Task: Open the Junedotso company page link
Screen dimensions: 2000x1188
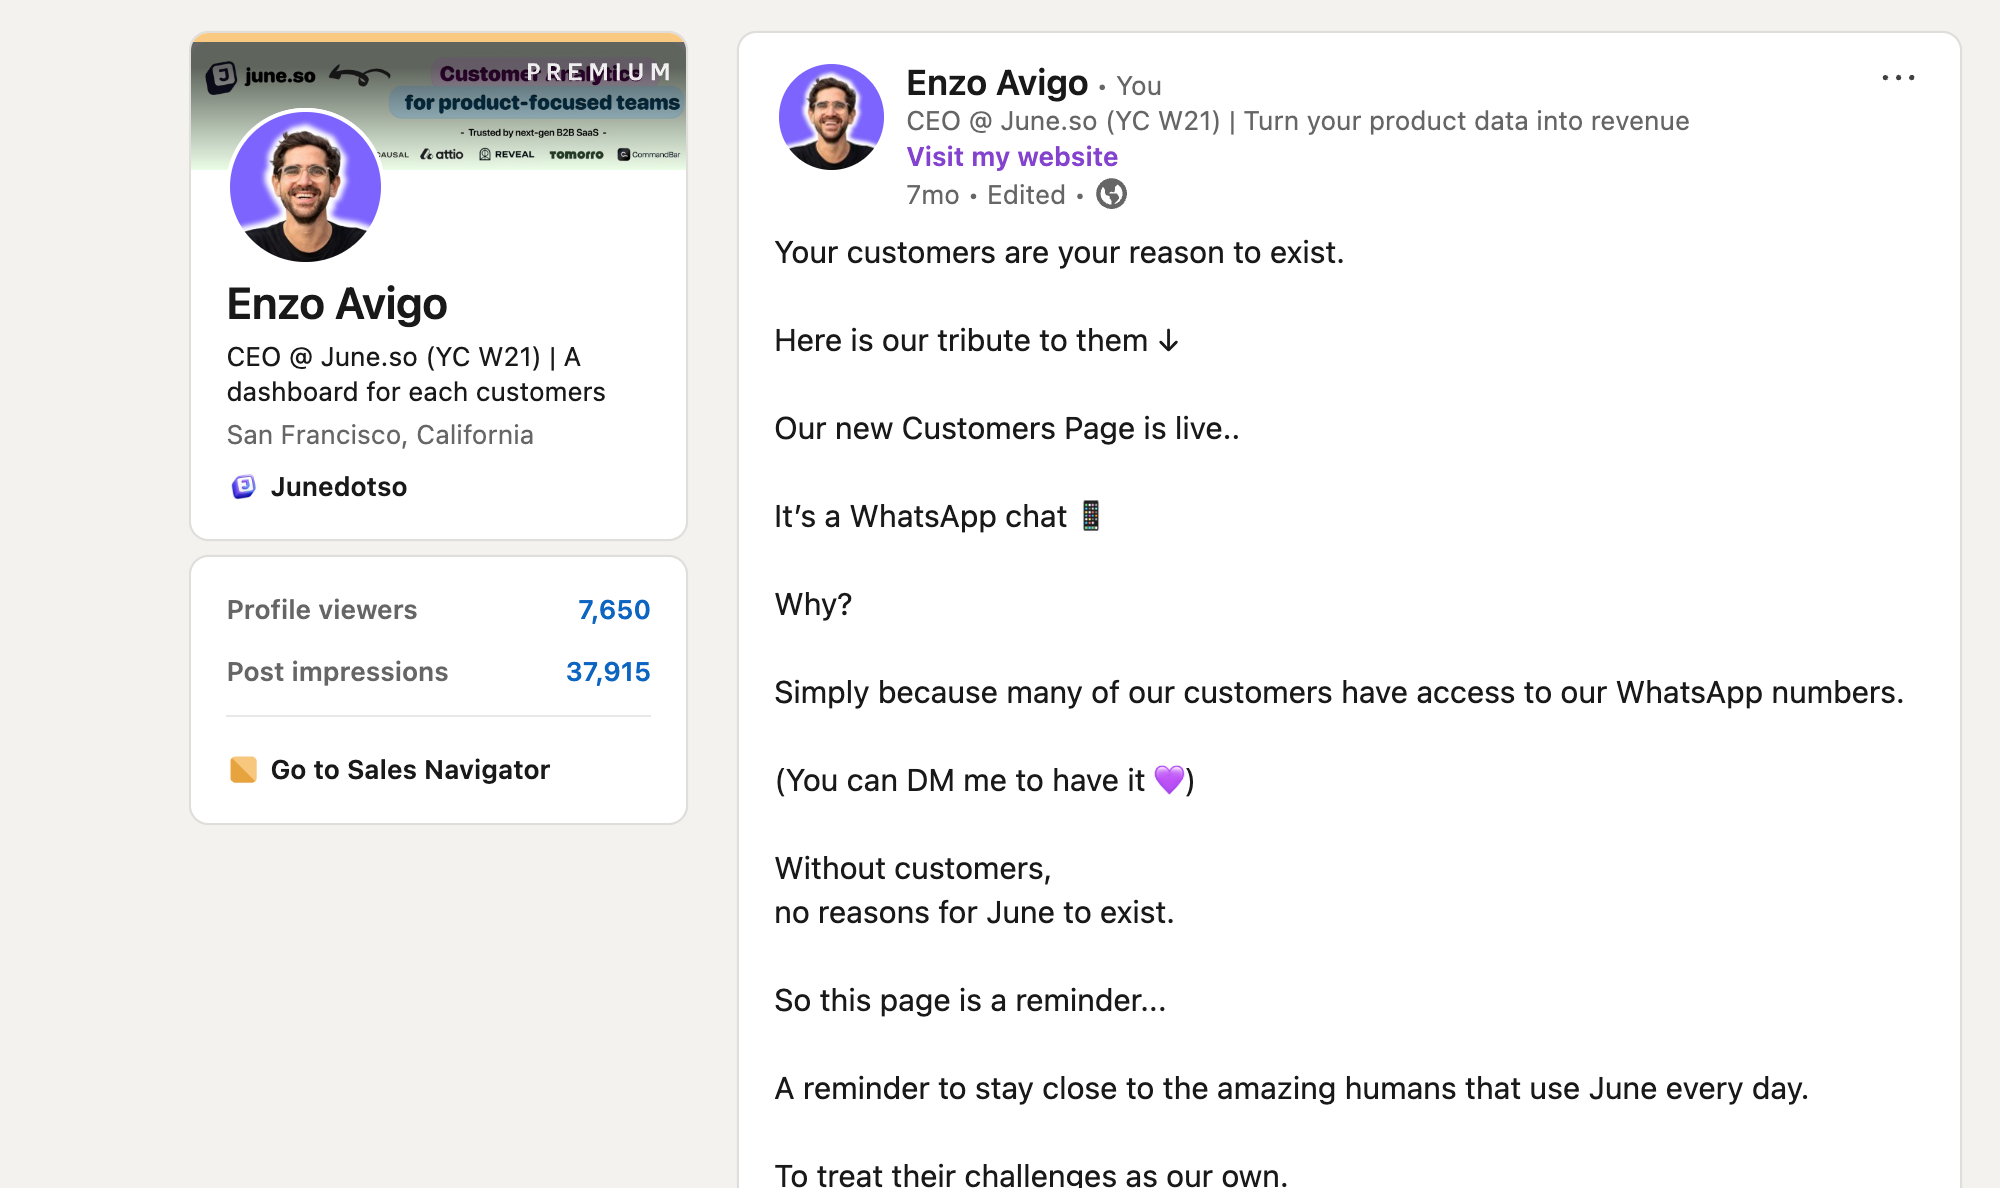Action: 339,486
